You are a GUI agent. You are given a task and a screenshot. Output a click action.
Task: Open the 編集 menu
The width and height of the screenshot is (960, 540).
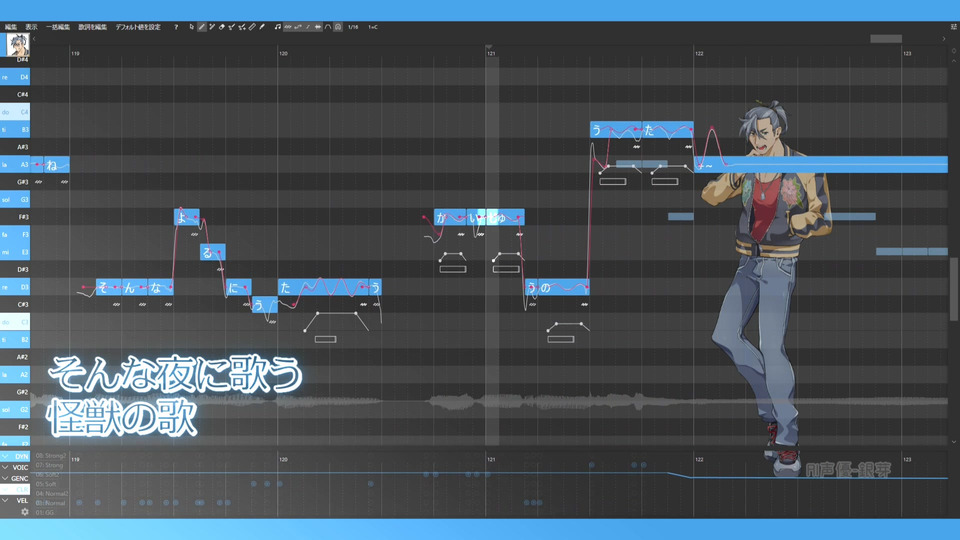coord(10,27)
